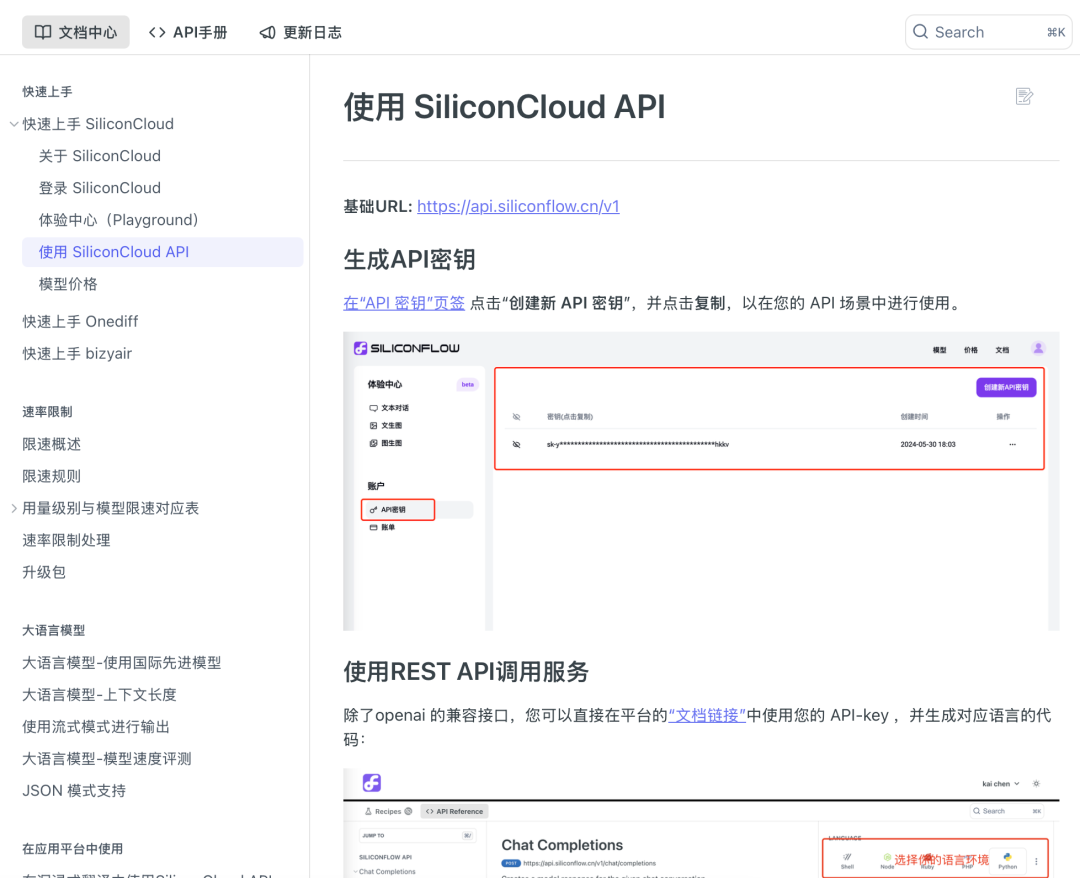Open Recipes tab in lower screenshot
The image size is (1080, 878).
388,811
